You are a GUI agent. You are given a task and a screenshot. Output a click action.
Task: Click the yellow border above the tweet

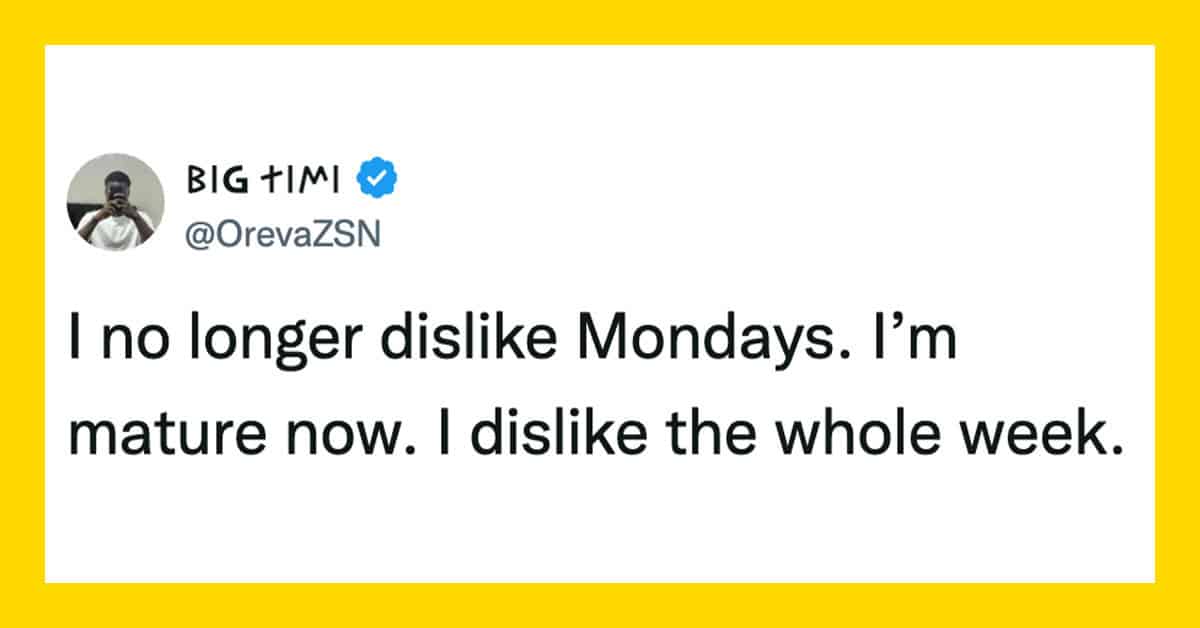(x=600, y=22)
